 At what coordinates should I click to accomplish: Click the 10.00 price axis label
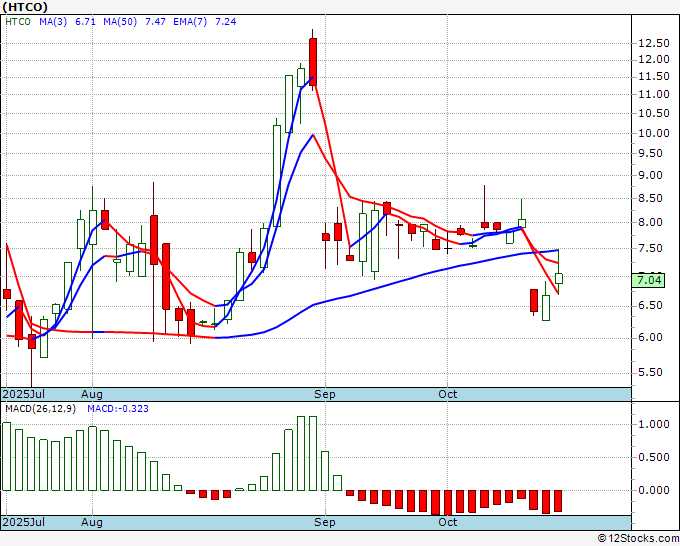(x=654, y=134)
